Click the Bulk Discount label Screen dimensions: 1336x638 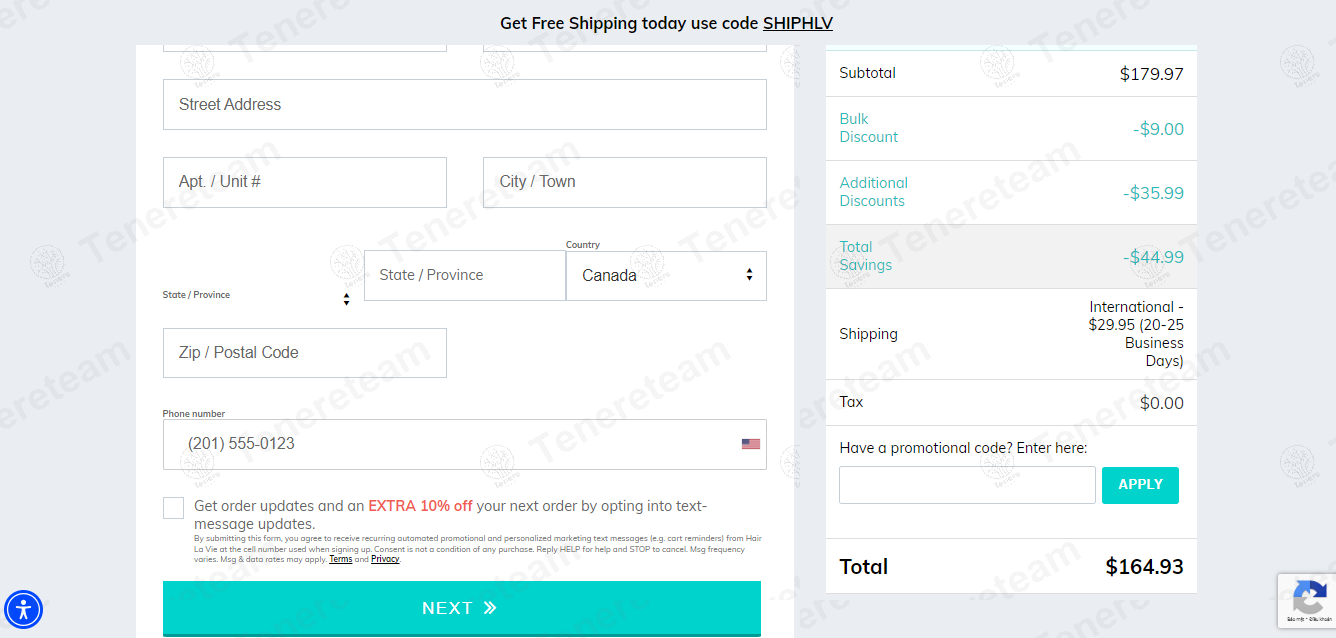(x=869, y=128)
